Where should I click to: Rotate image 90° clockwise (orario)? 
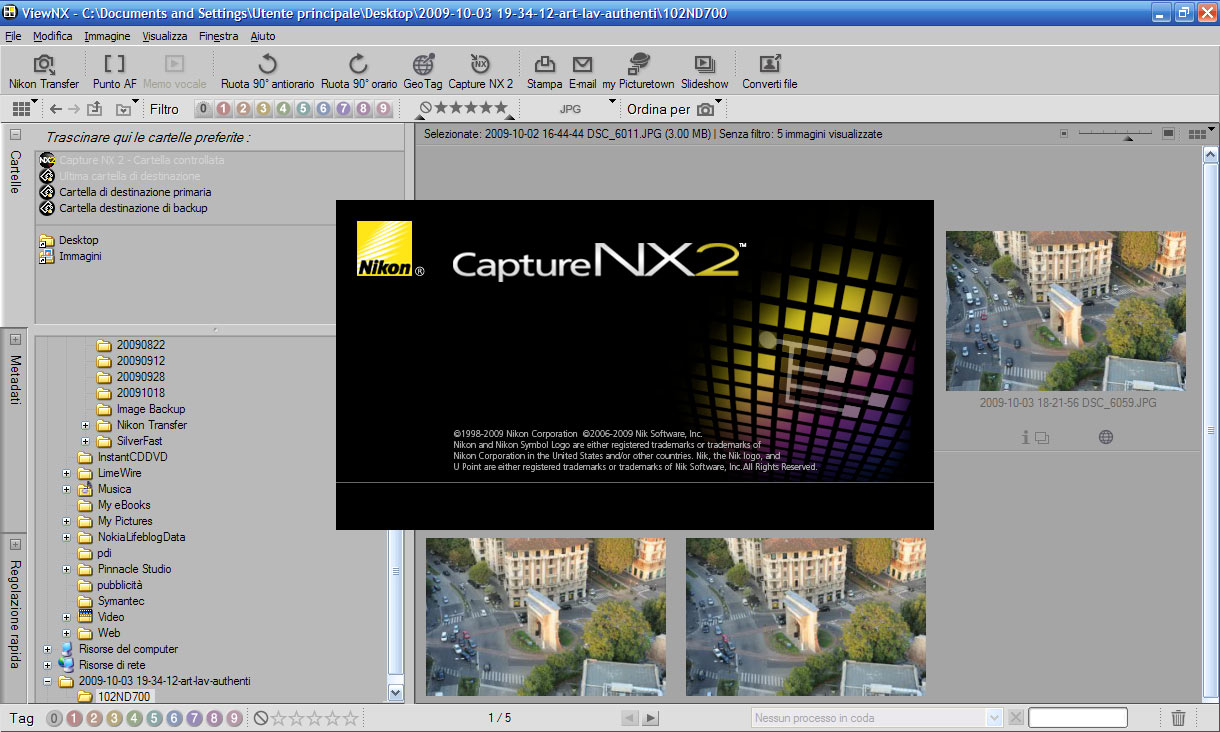tap(358, 72)
